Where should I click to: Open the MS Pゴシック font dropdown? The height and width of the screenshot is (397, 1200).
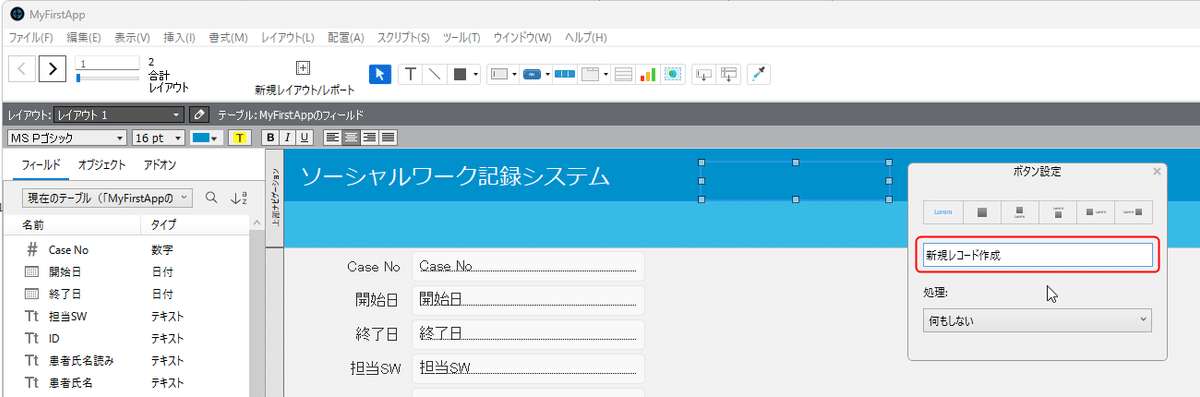68,137
